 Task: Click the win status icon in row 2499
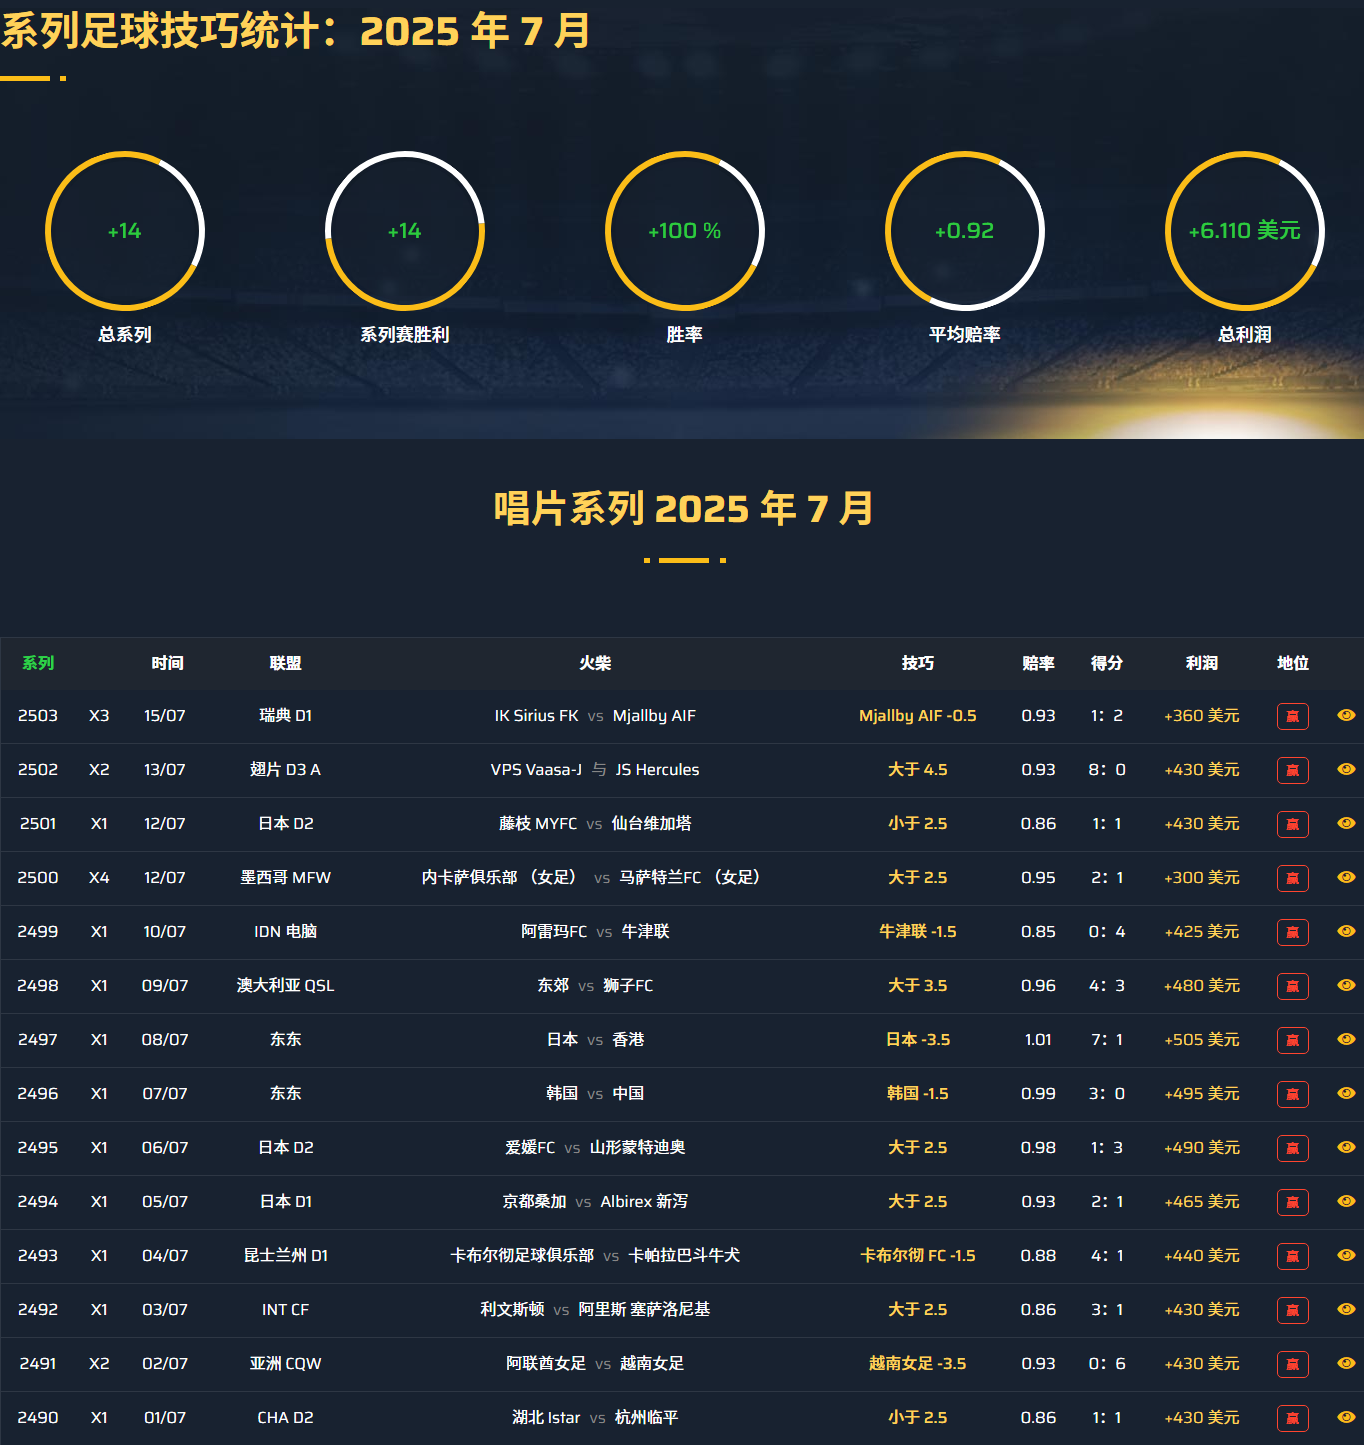[1292, 932]
